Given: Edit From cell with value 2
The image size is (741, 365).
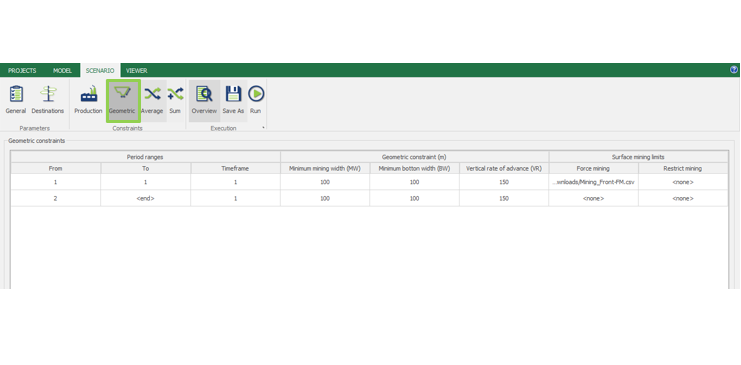Looking at the screenshot, I should pyautogui.click(x=56, y=199).
